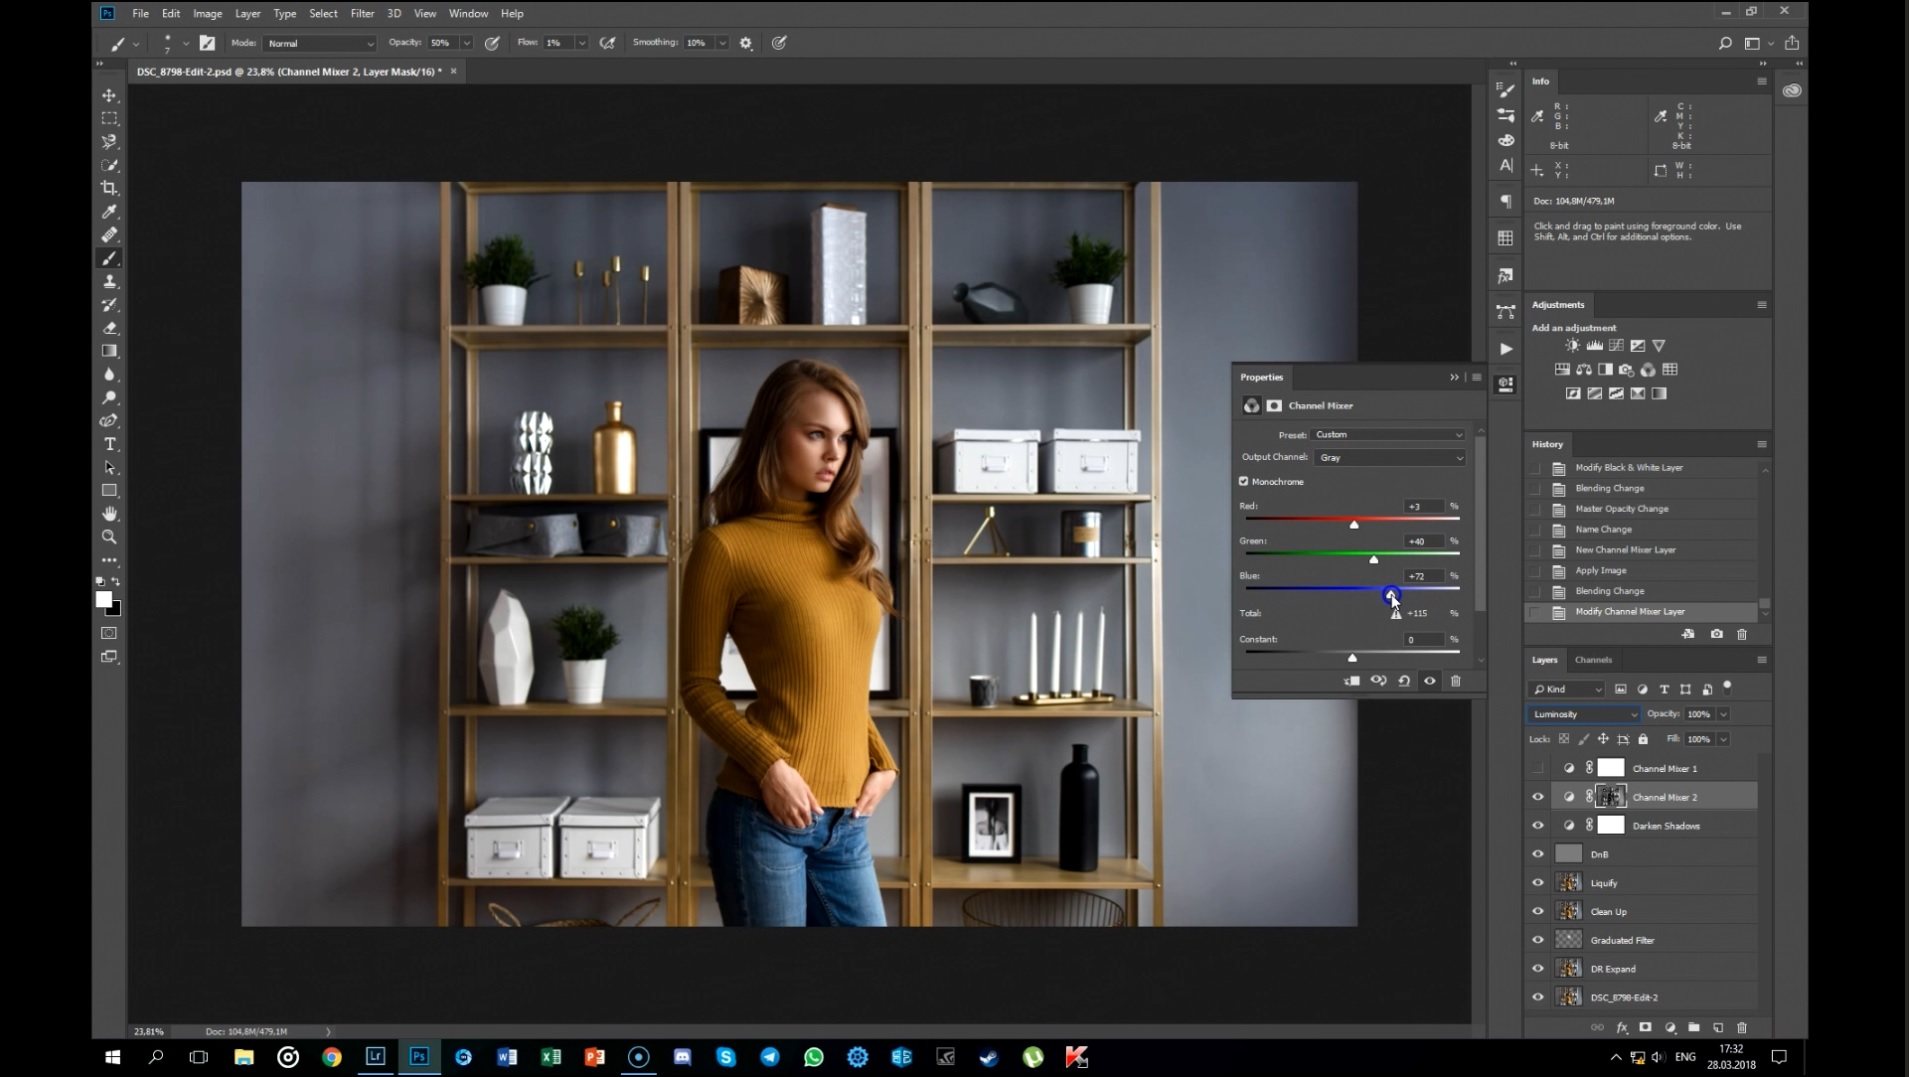Open the brush Mode dropdown
1909x1077 pixels.
click(x=320, y=43)
